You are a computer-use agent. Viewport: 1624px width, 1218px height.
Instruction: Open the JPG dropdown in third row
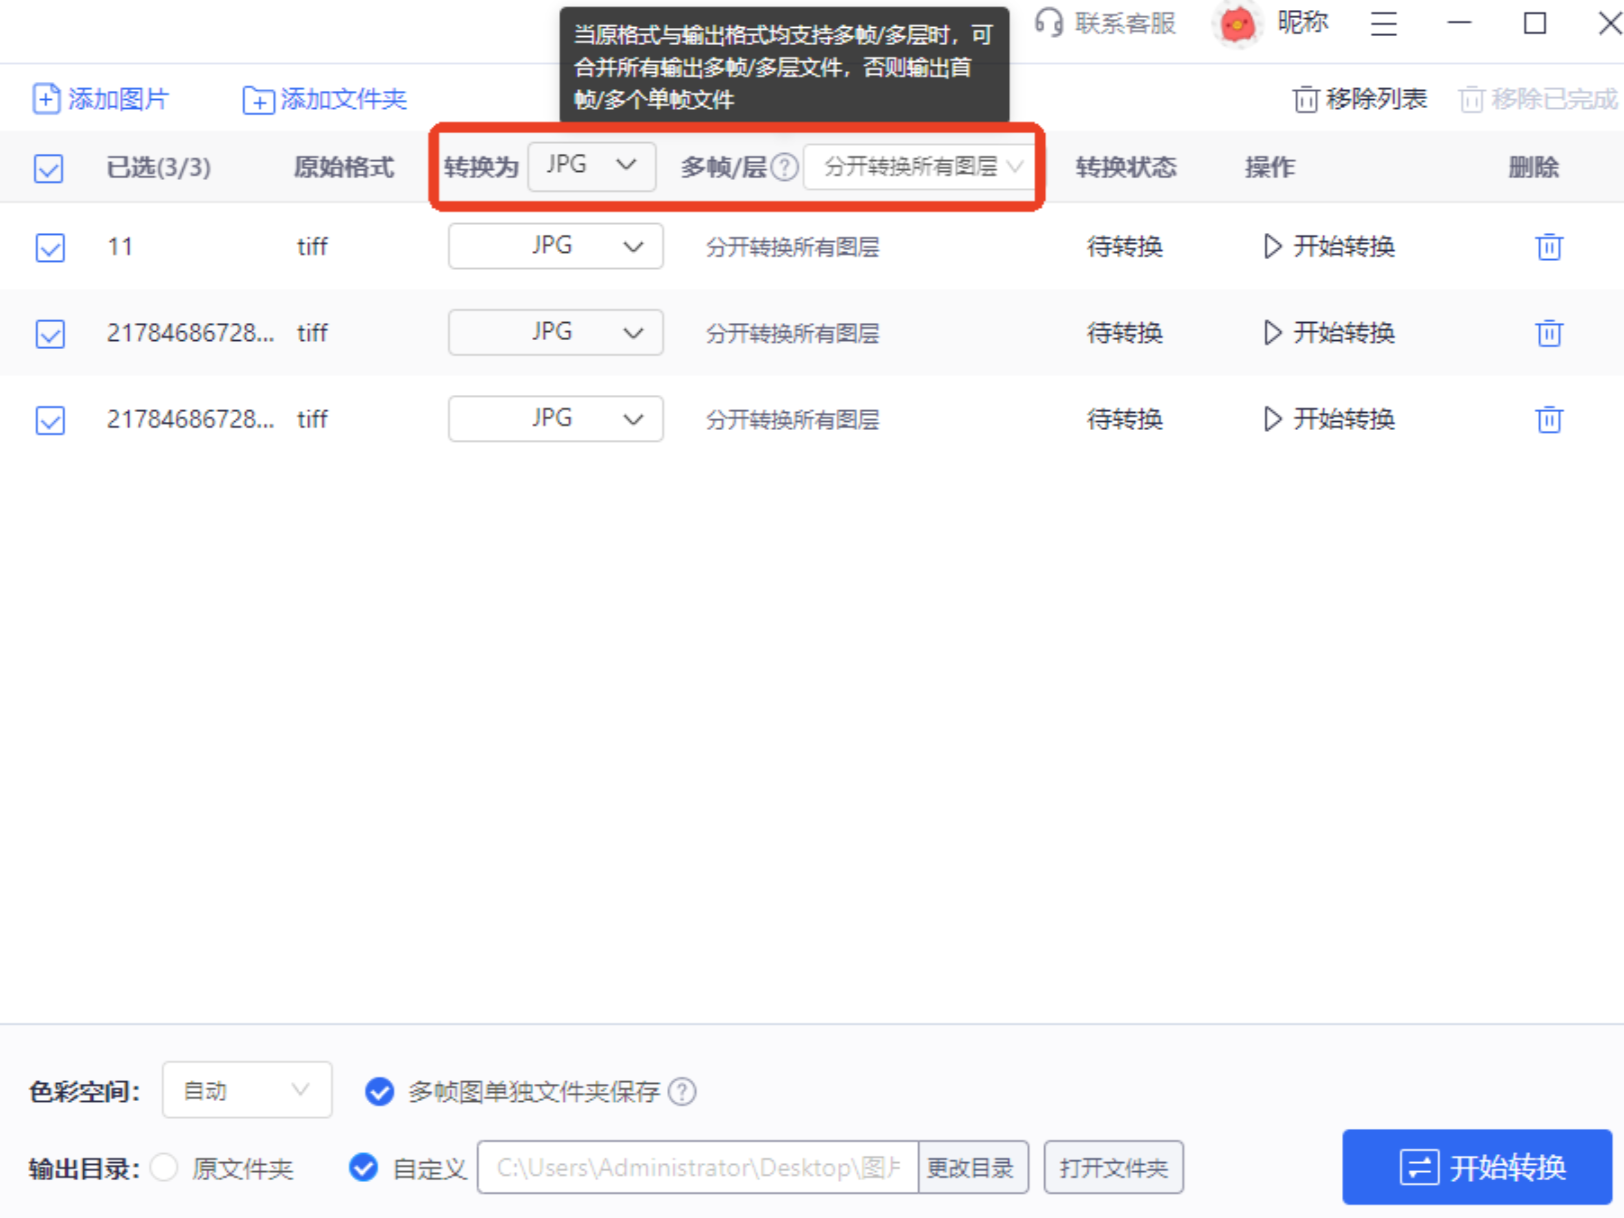click(556, 419)
